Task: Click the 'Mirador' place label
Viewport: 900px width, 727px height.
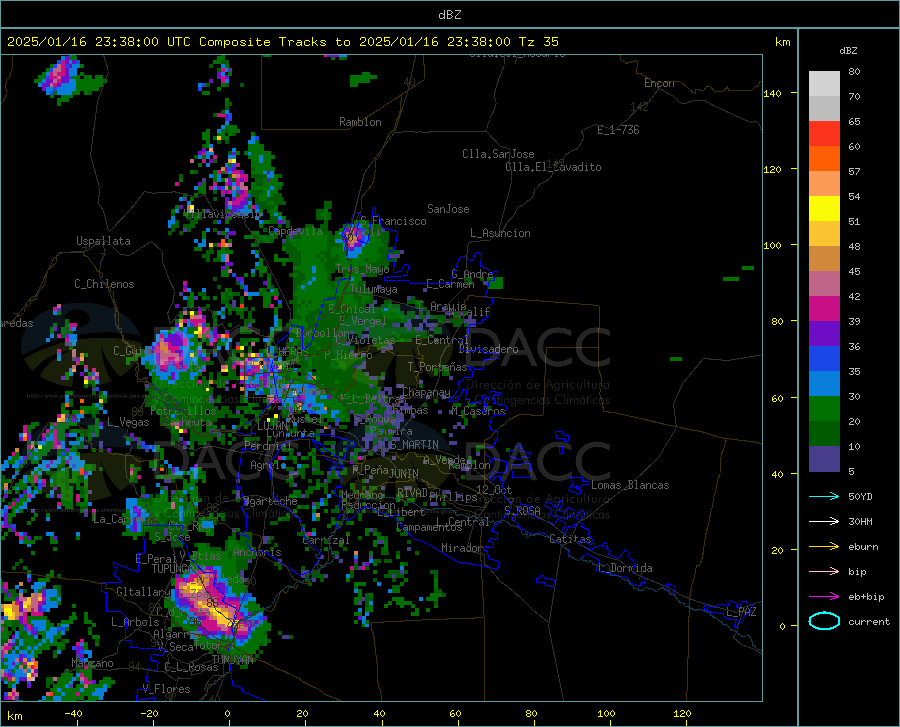Action: pyautogui.click(x=461, y=548)
